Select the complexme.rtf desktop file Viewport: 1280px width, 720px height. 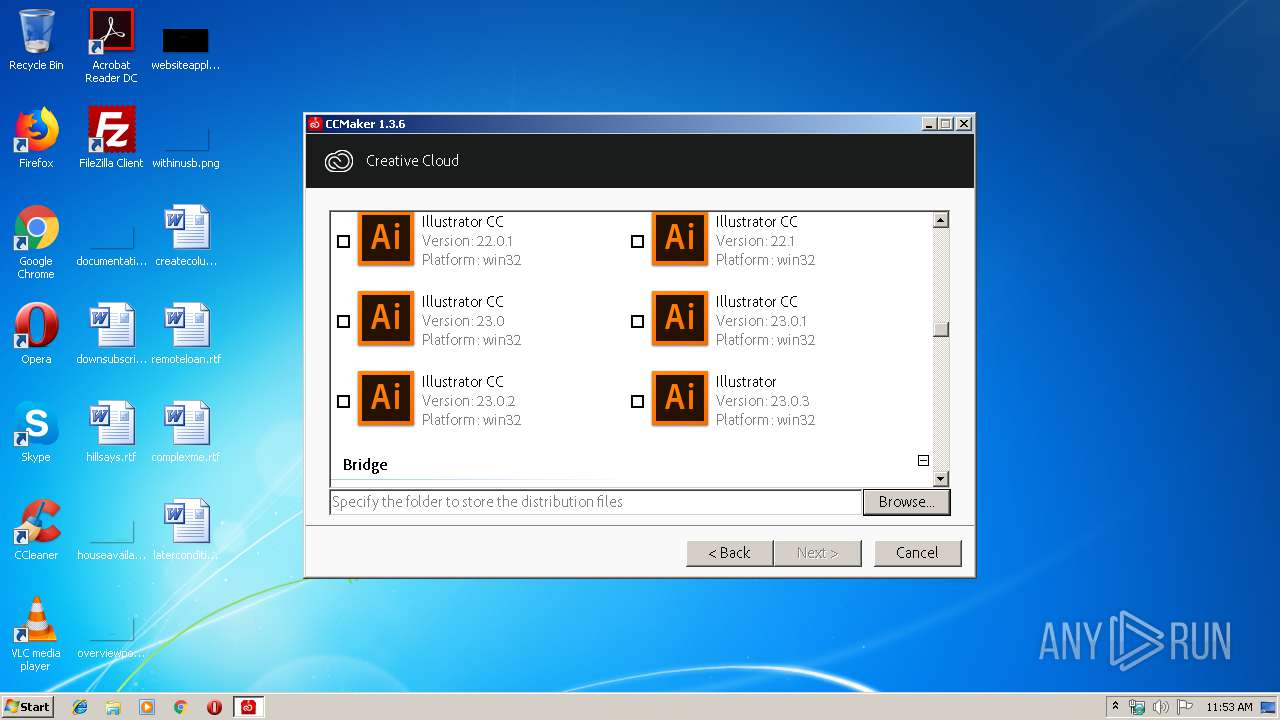pyautogui.click(x=186, y=432)
